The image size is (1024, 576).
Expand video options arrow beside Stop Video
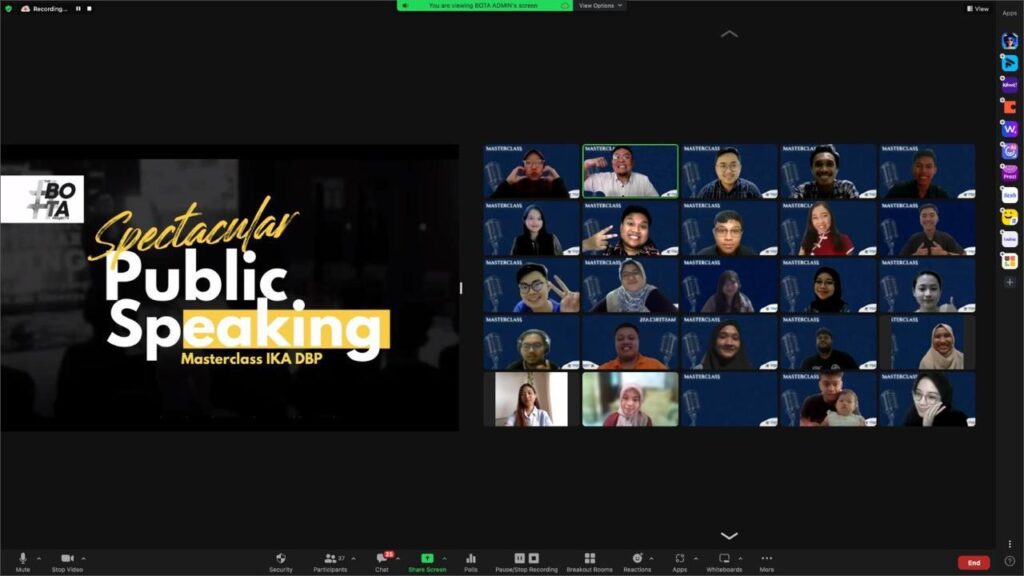pos(84,558)
